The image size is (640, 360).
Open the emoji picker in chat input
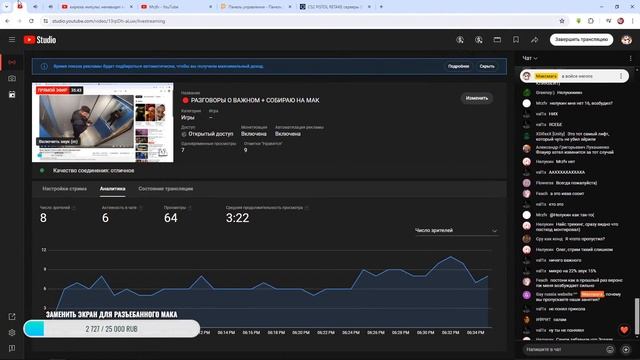coord(610,349)
